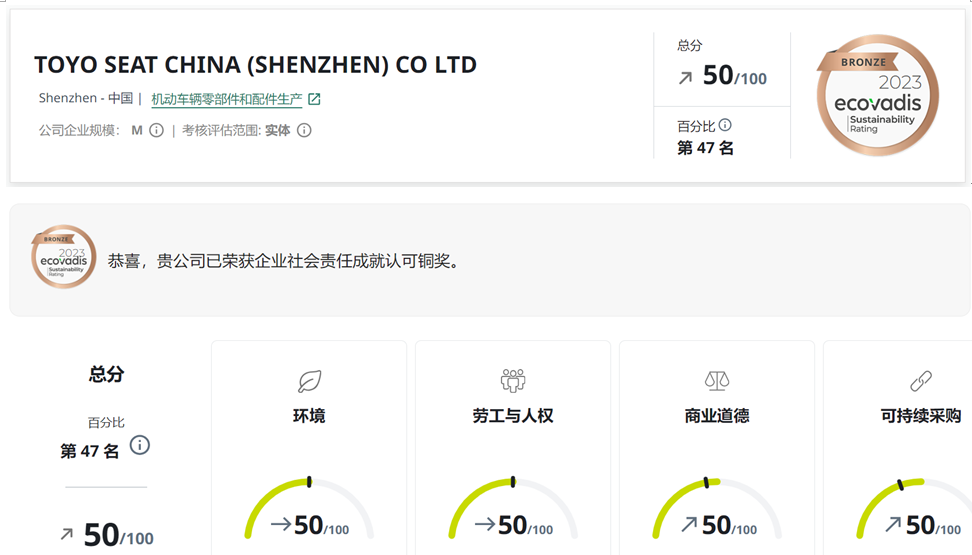
Task: Click the header 总分 50/100 score
Action: coord(722,77)
